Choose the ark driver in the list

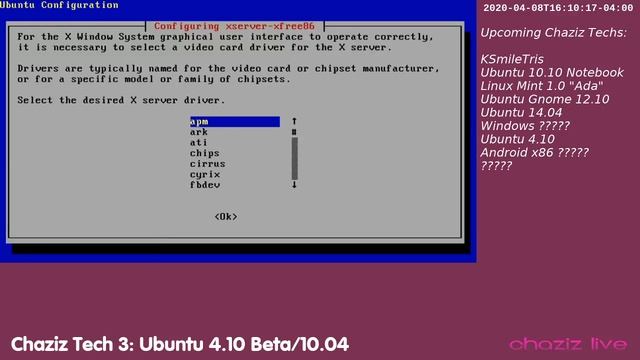[199, 132]
